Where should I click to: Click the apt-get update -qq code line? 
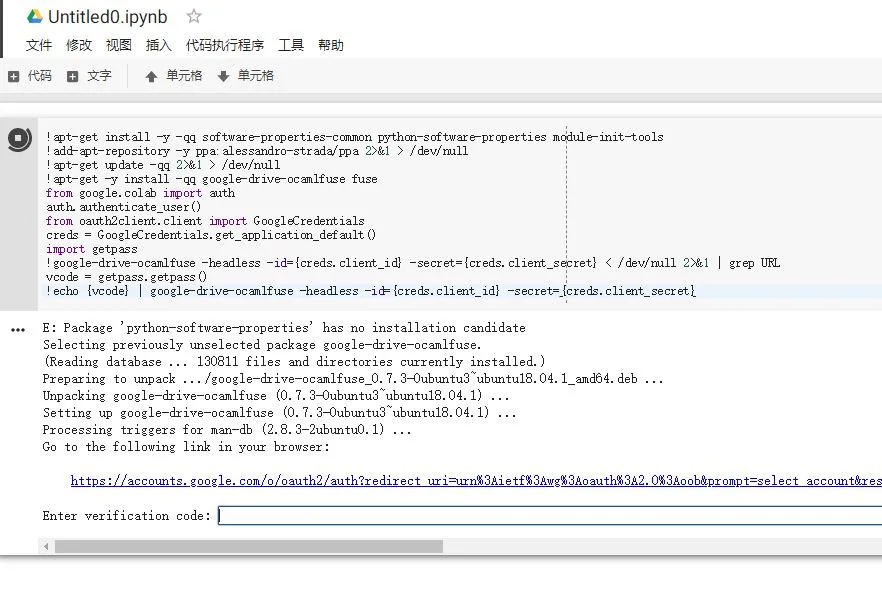pyautogui.click(x=163, y=165)
